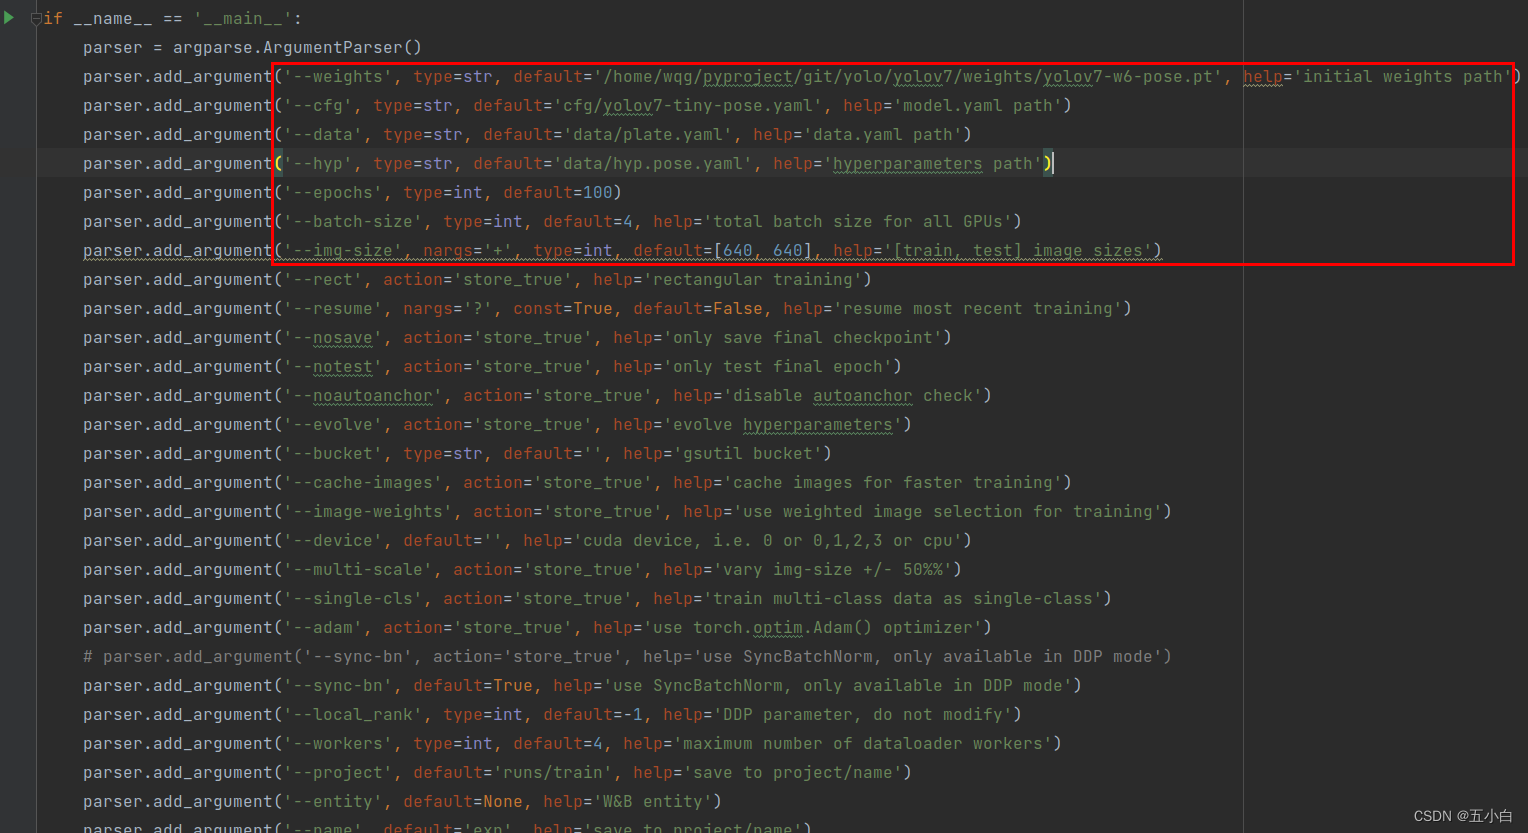Click the 'W&B entity' help string
1528x833 pixels.
click(653, 802)
